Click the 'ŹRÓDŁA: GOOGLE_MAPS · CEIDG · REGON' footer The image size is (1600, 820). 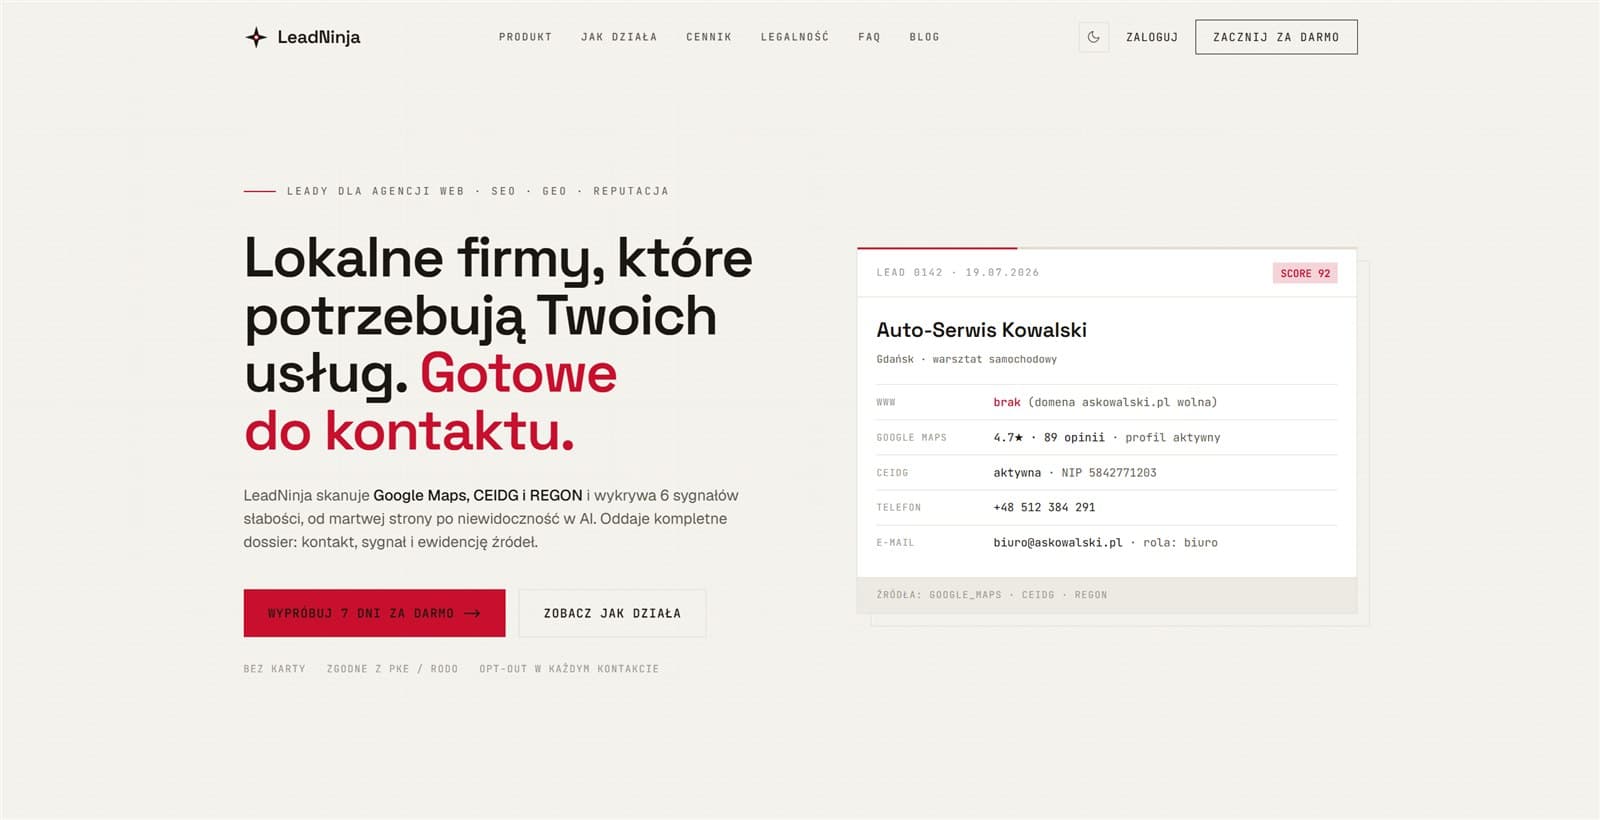click(x=992, y=595)
